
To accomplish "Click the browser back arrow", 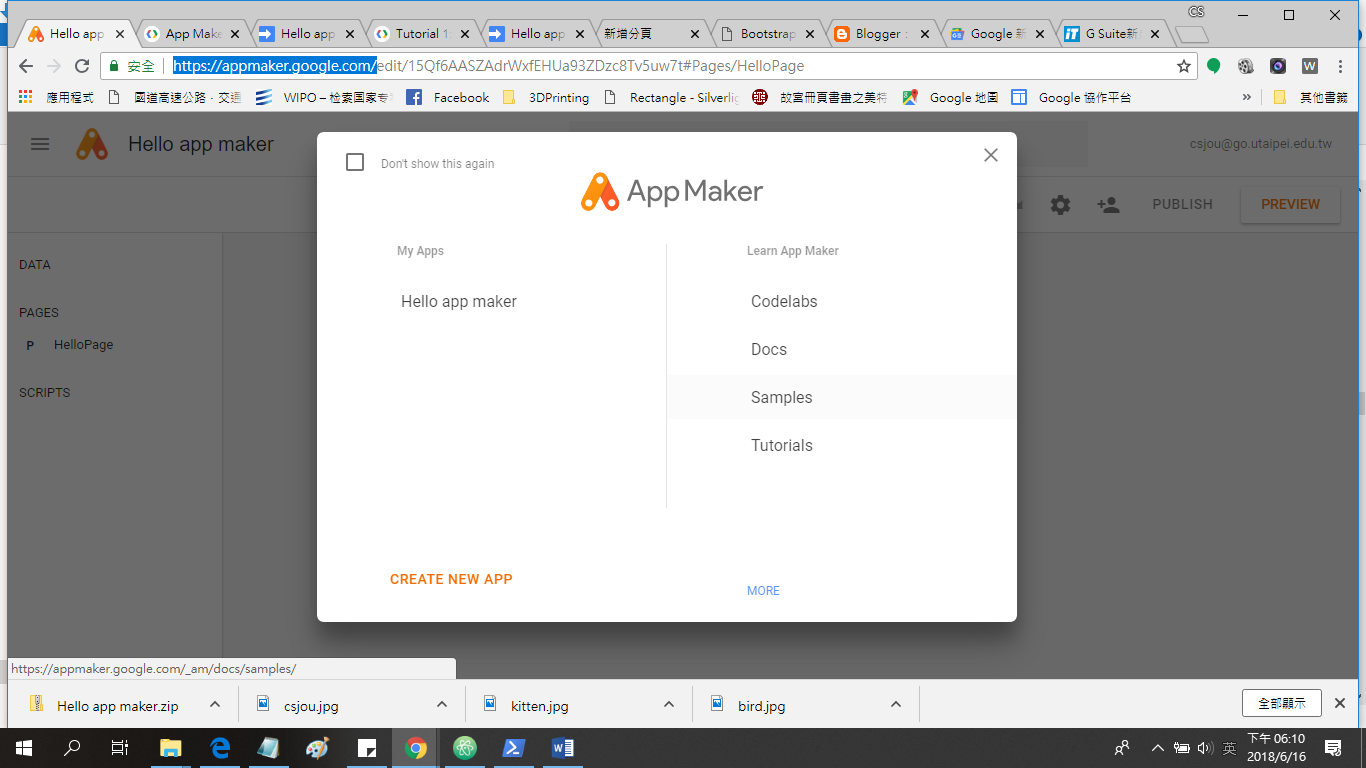I will click(26, 66).
